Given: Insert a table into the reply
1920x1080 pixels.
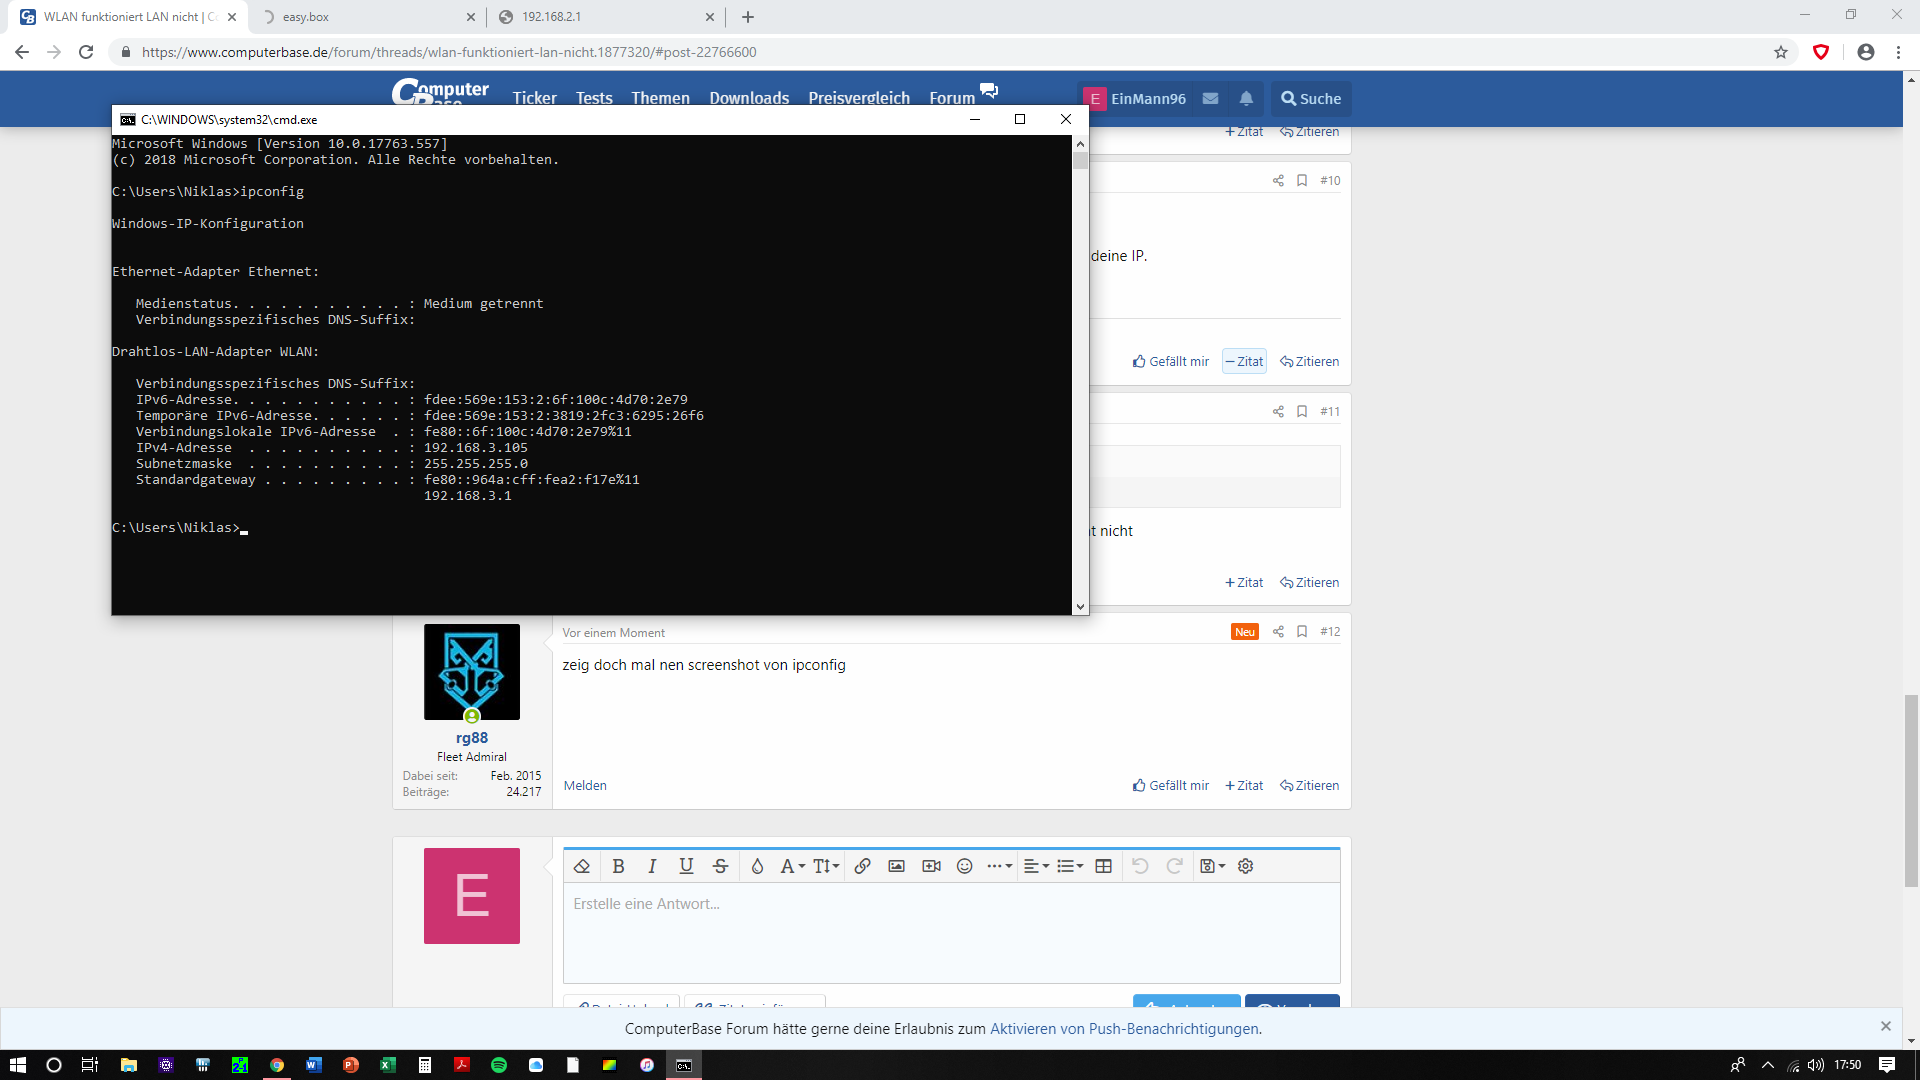Looking at the screenshot, I should click(x=1103, y=866).
